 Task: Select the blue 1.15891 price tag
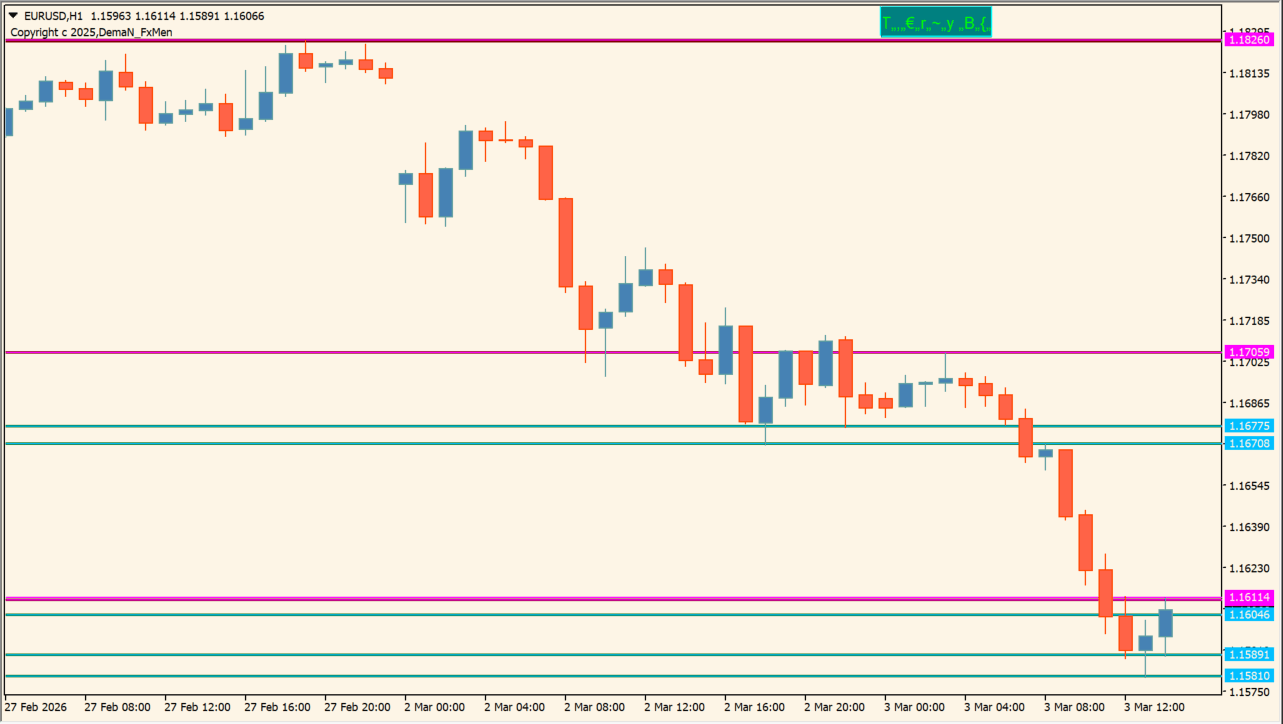(x=1249, y=655)
